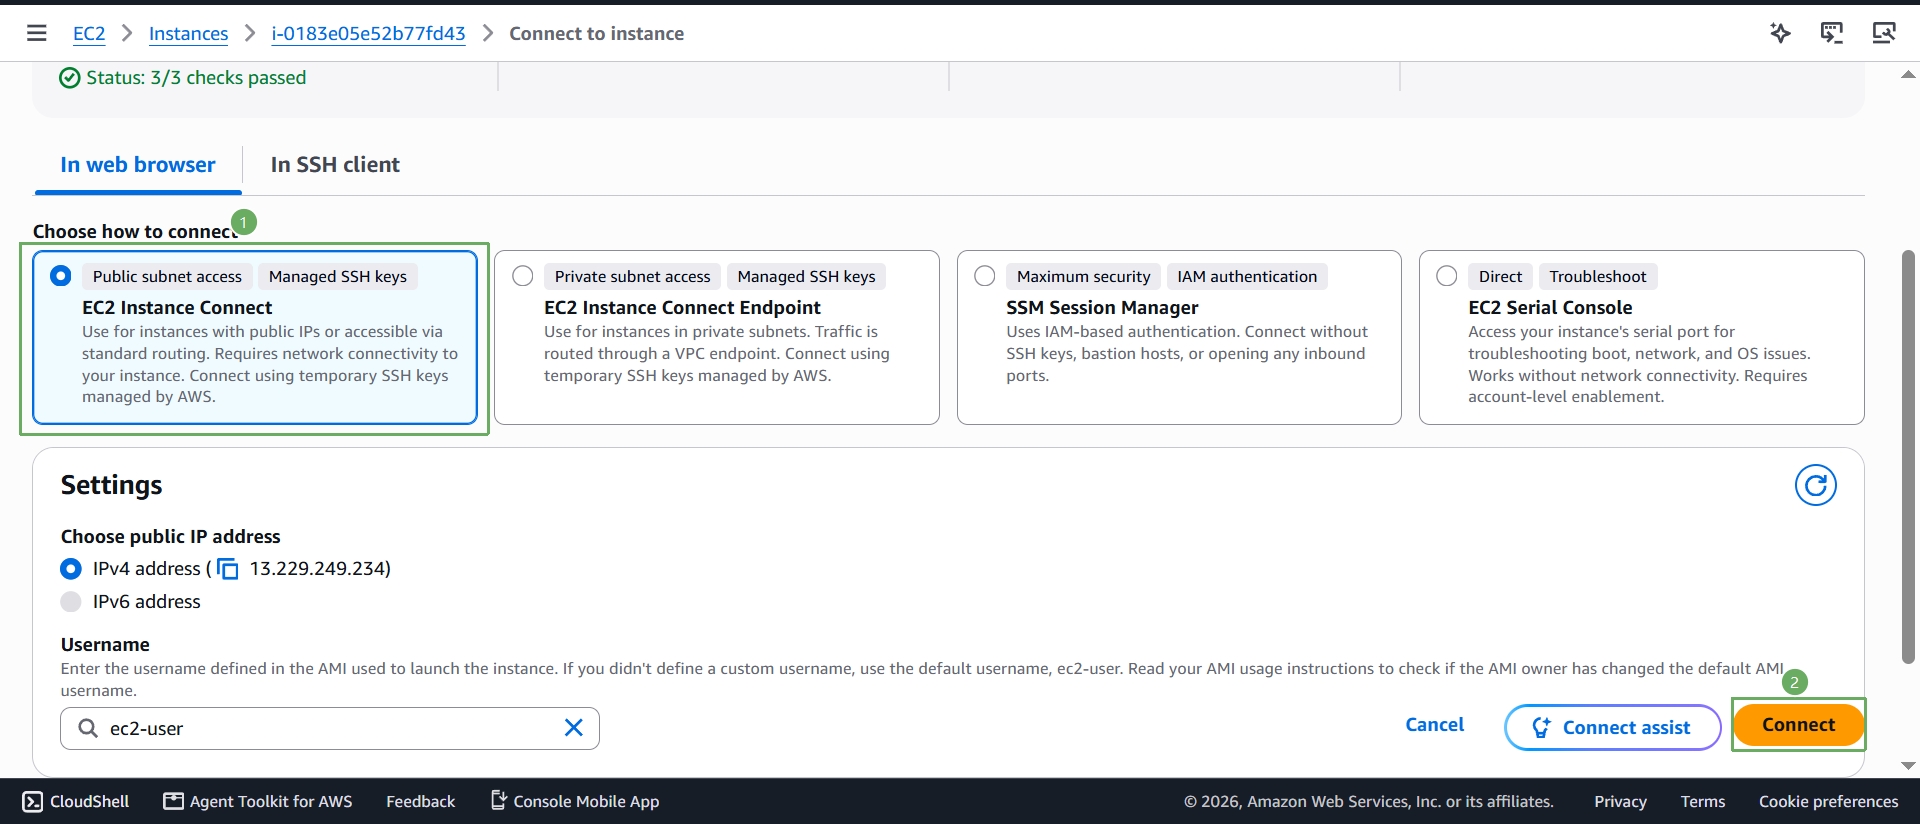Image resolution: width=1920 pixels, height=824 pixels.
Task: Click the IP address 13.229.249.234 text
Action: click(318, 569)
